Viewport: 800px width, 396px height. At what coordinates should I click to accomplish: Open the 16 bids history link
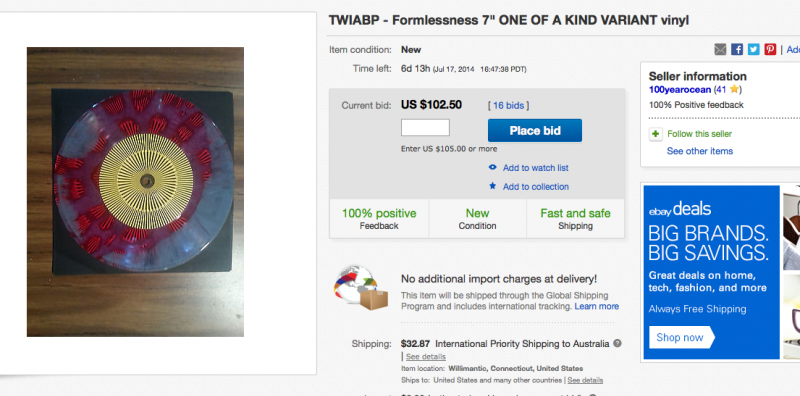508,106
